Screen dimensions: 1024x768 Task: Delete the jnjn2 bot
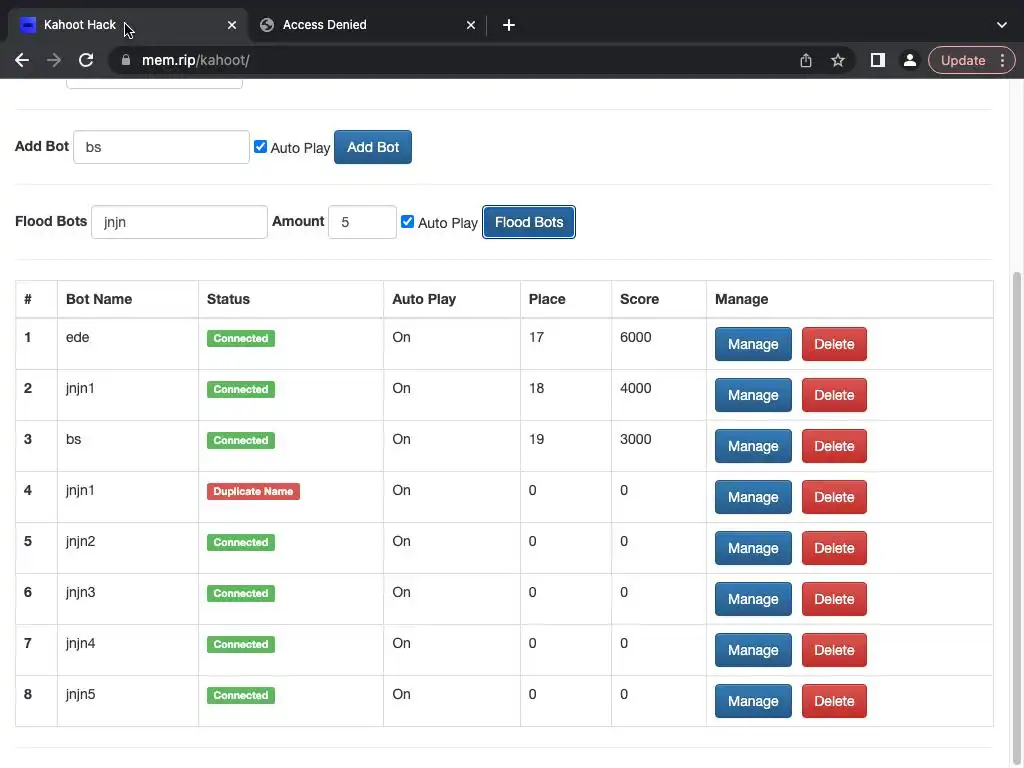click(x=834, y=548)
